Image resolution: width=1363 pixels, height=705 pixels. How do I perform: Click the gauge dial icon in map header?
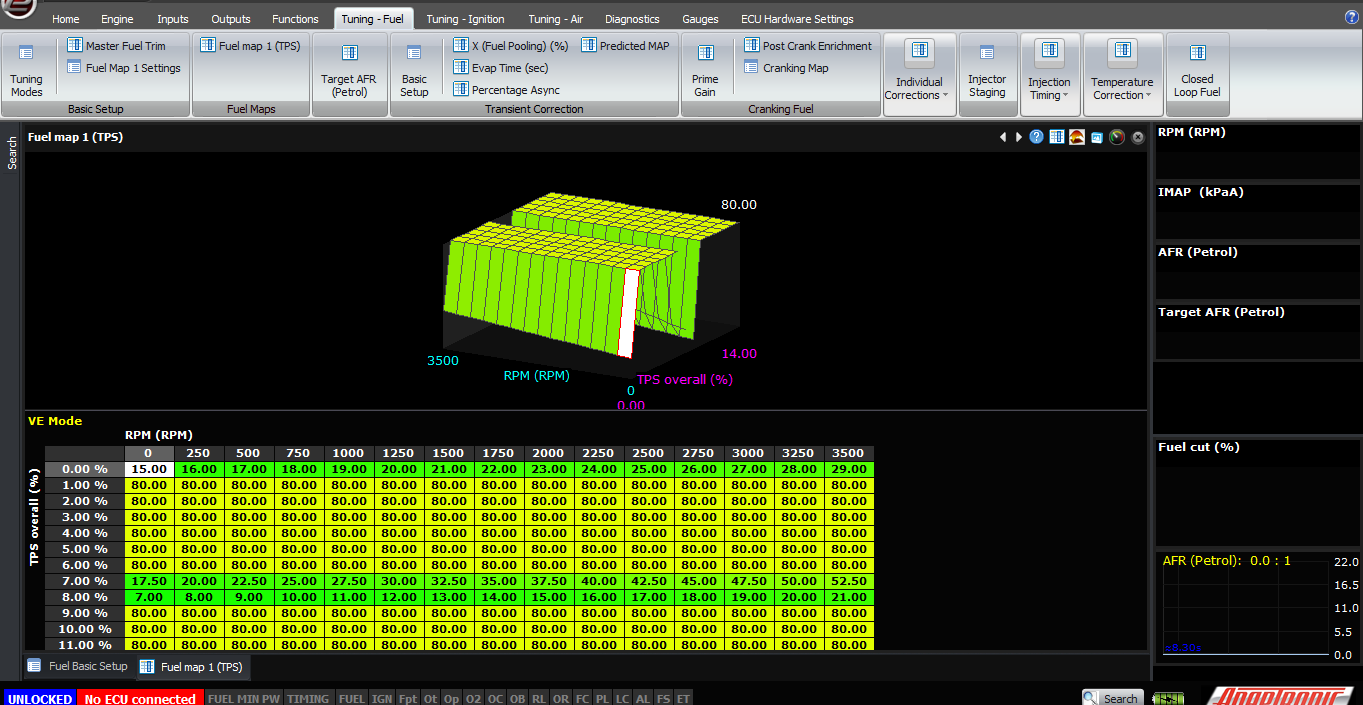coord(1117,137)
